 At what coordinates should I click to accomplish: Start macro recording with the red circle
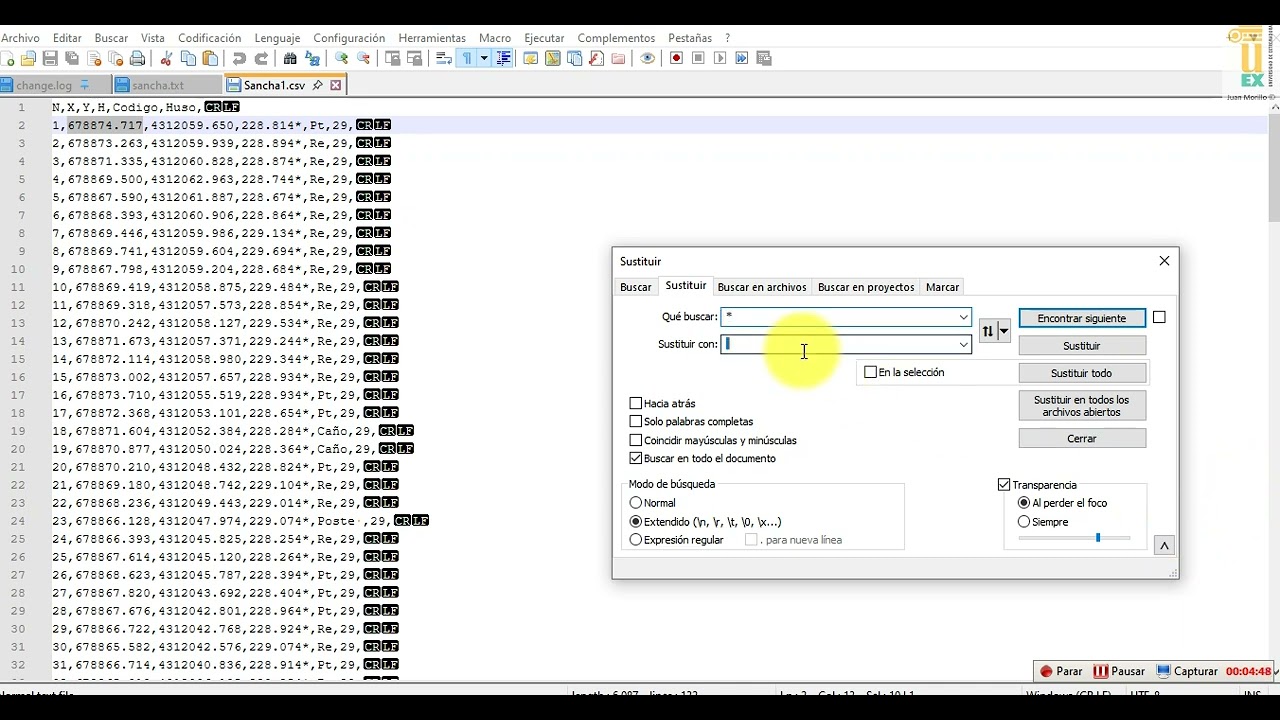tap(676, 58)
